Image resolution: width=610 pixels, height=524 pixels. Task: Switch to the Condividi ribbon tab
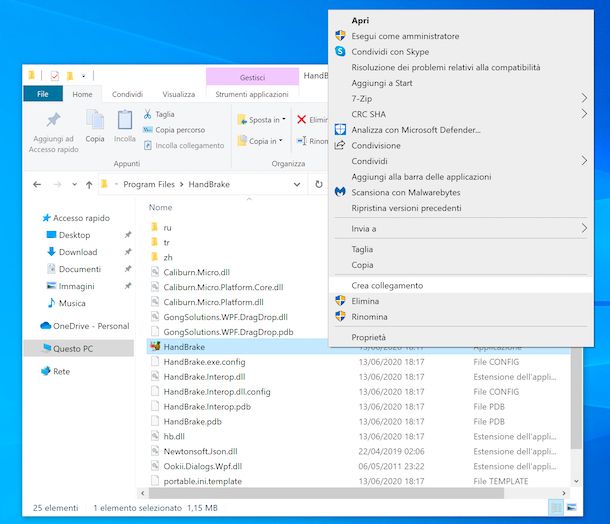pyautogui.click(x=127, y=94)
